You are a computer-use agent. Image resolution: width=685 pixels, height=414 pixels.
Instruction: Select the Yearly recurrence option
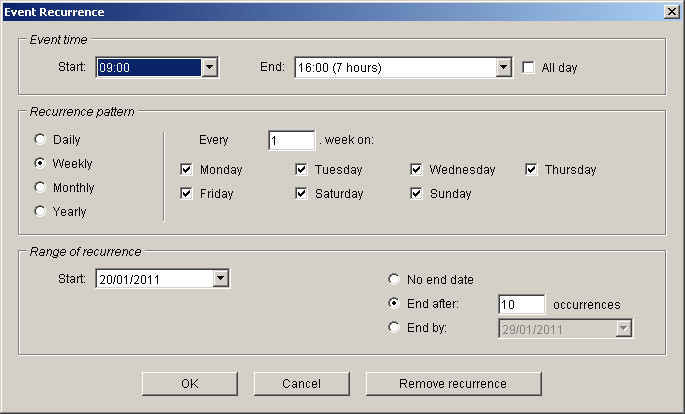pos(40,211)
